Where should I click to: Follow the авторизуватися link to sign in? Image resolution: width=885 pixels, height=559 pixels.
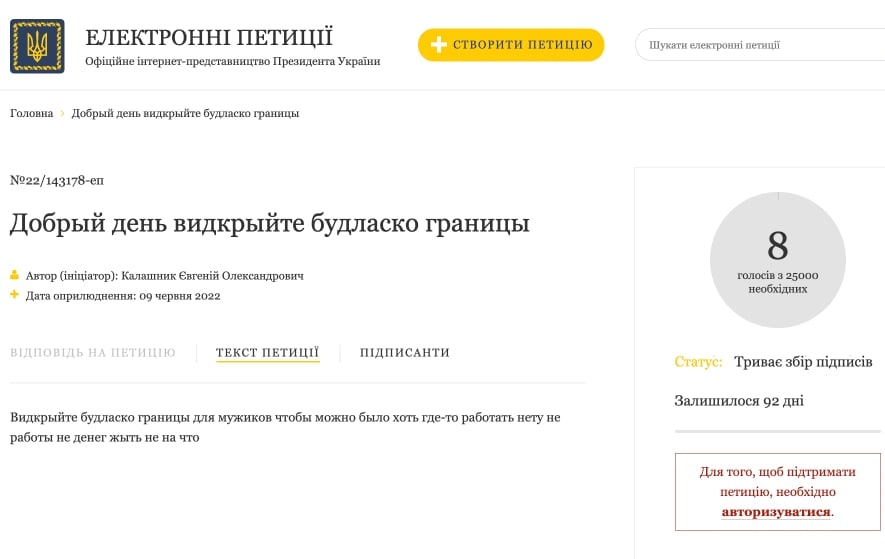click(776, 512)
